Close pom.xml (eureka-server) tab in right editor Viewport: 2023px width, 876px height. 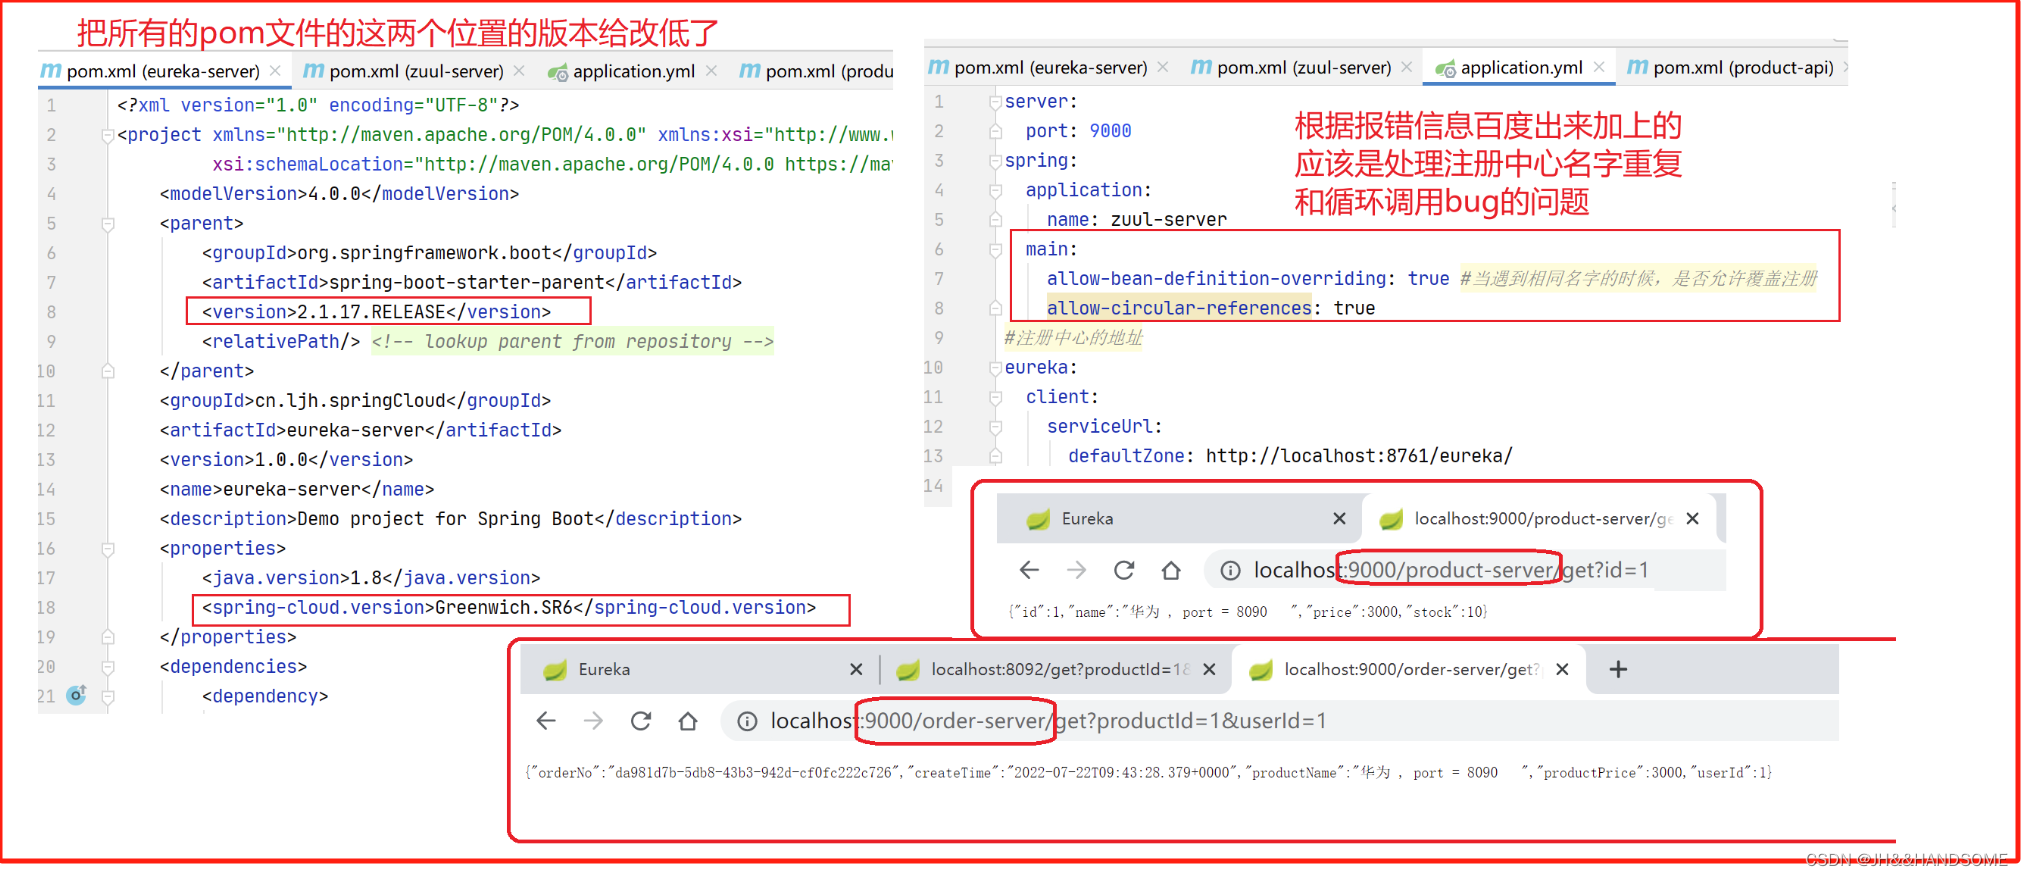pos(1163,67)
